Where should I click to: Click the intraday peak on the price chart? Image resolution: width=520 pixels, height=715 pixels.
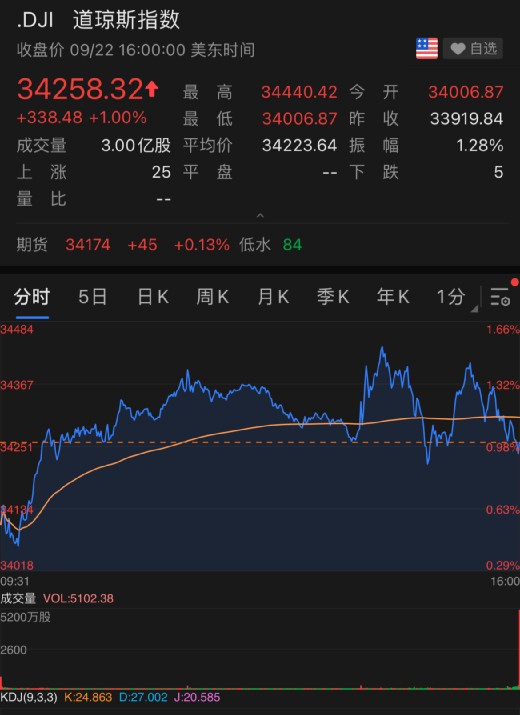pos(382,348)
